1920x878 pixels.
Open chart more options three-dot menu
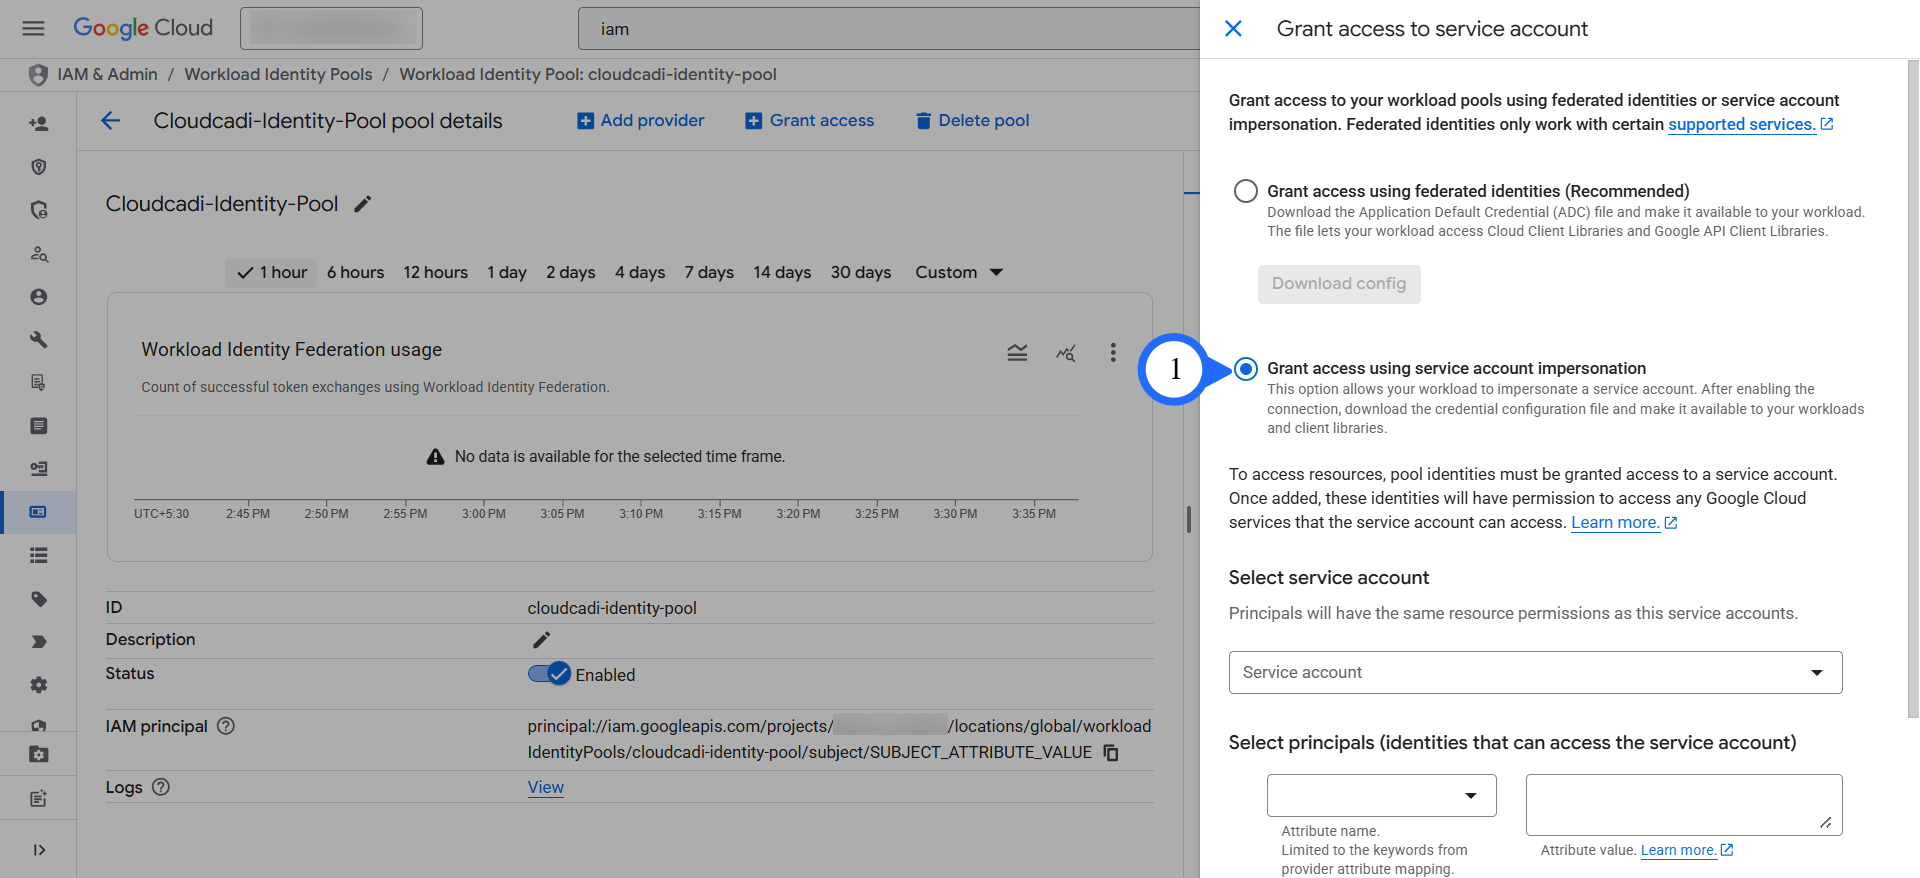(1112, 352)
